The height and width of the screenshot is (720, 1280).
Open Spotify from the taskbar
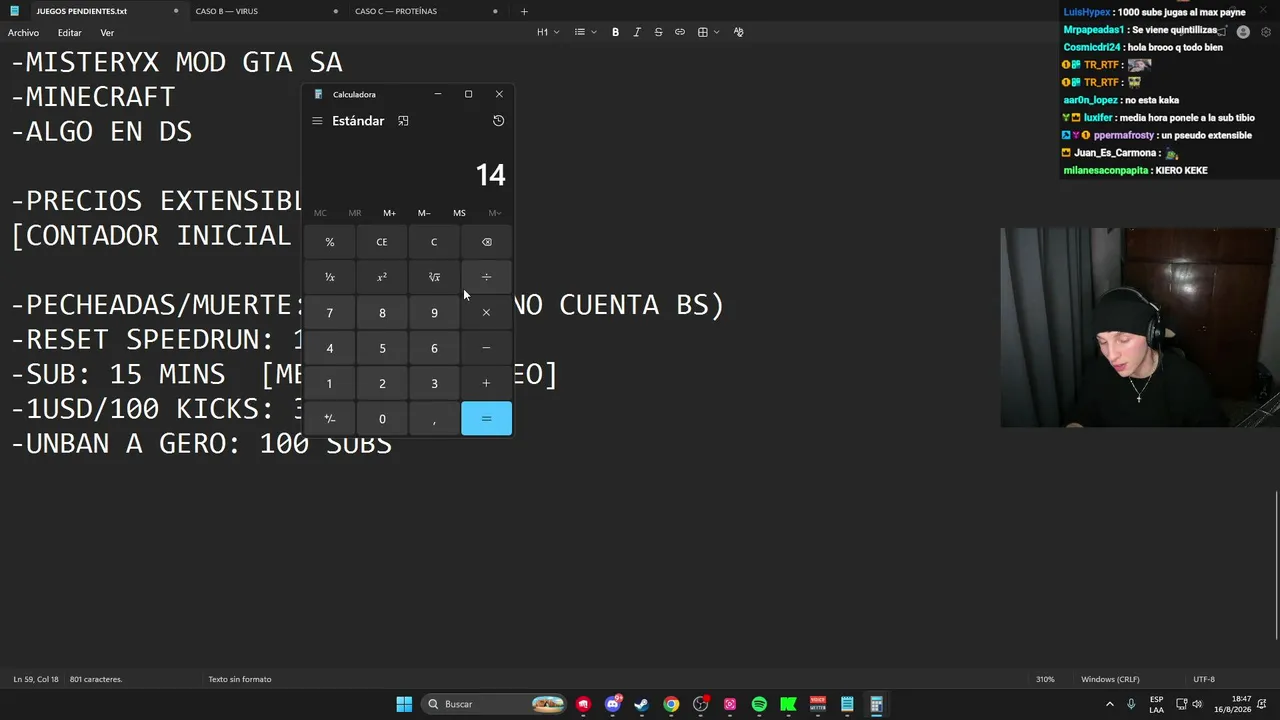[759, 704]
